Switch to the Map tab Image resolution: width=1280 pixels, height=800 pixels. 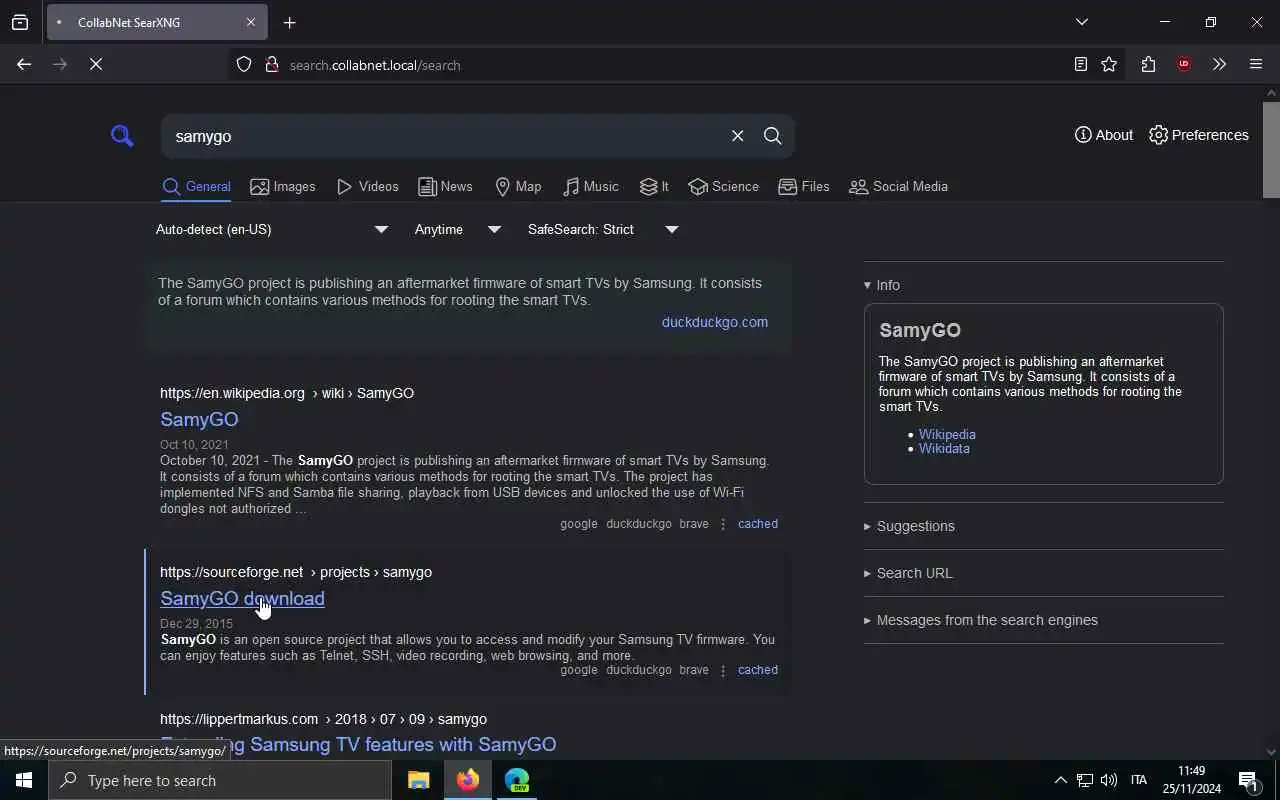click(518, 187)
